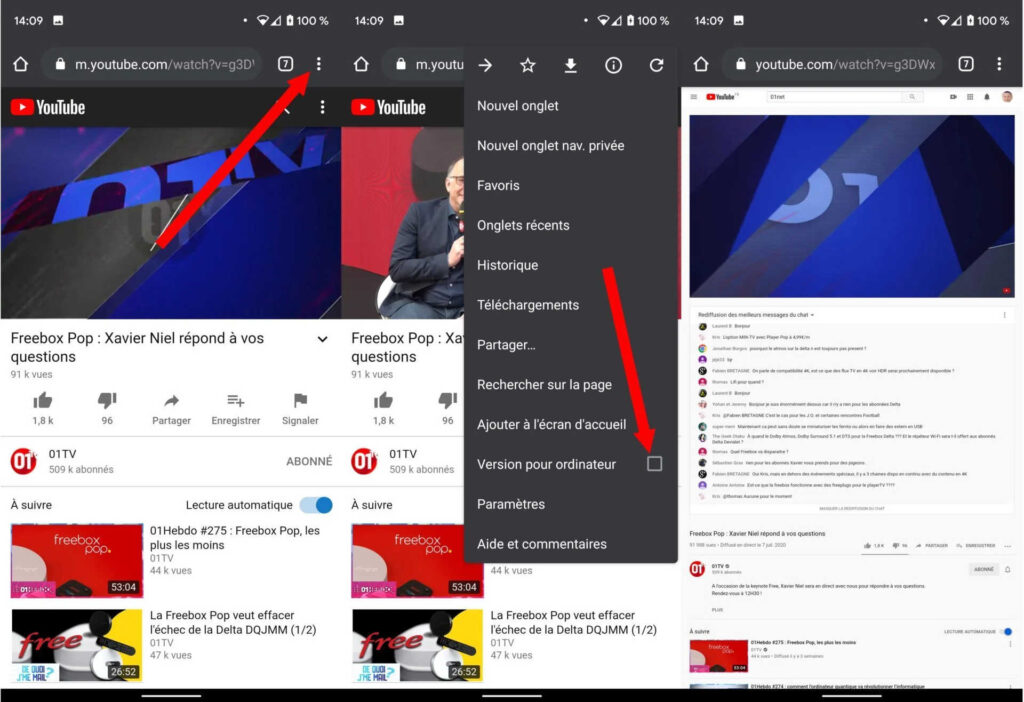Image resolution: width=1024 pixels, height=702 pixels.
Task: Tap Signaler flag icon in left screenshot
Action: click(300, 400)
